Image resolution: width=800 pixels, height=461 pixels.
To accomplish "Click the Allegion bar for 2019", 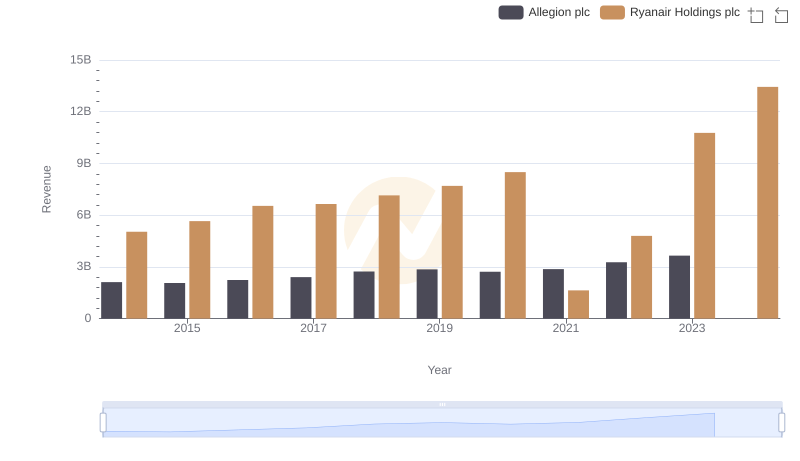I will pos(427,294).
